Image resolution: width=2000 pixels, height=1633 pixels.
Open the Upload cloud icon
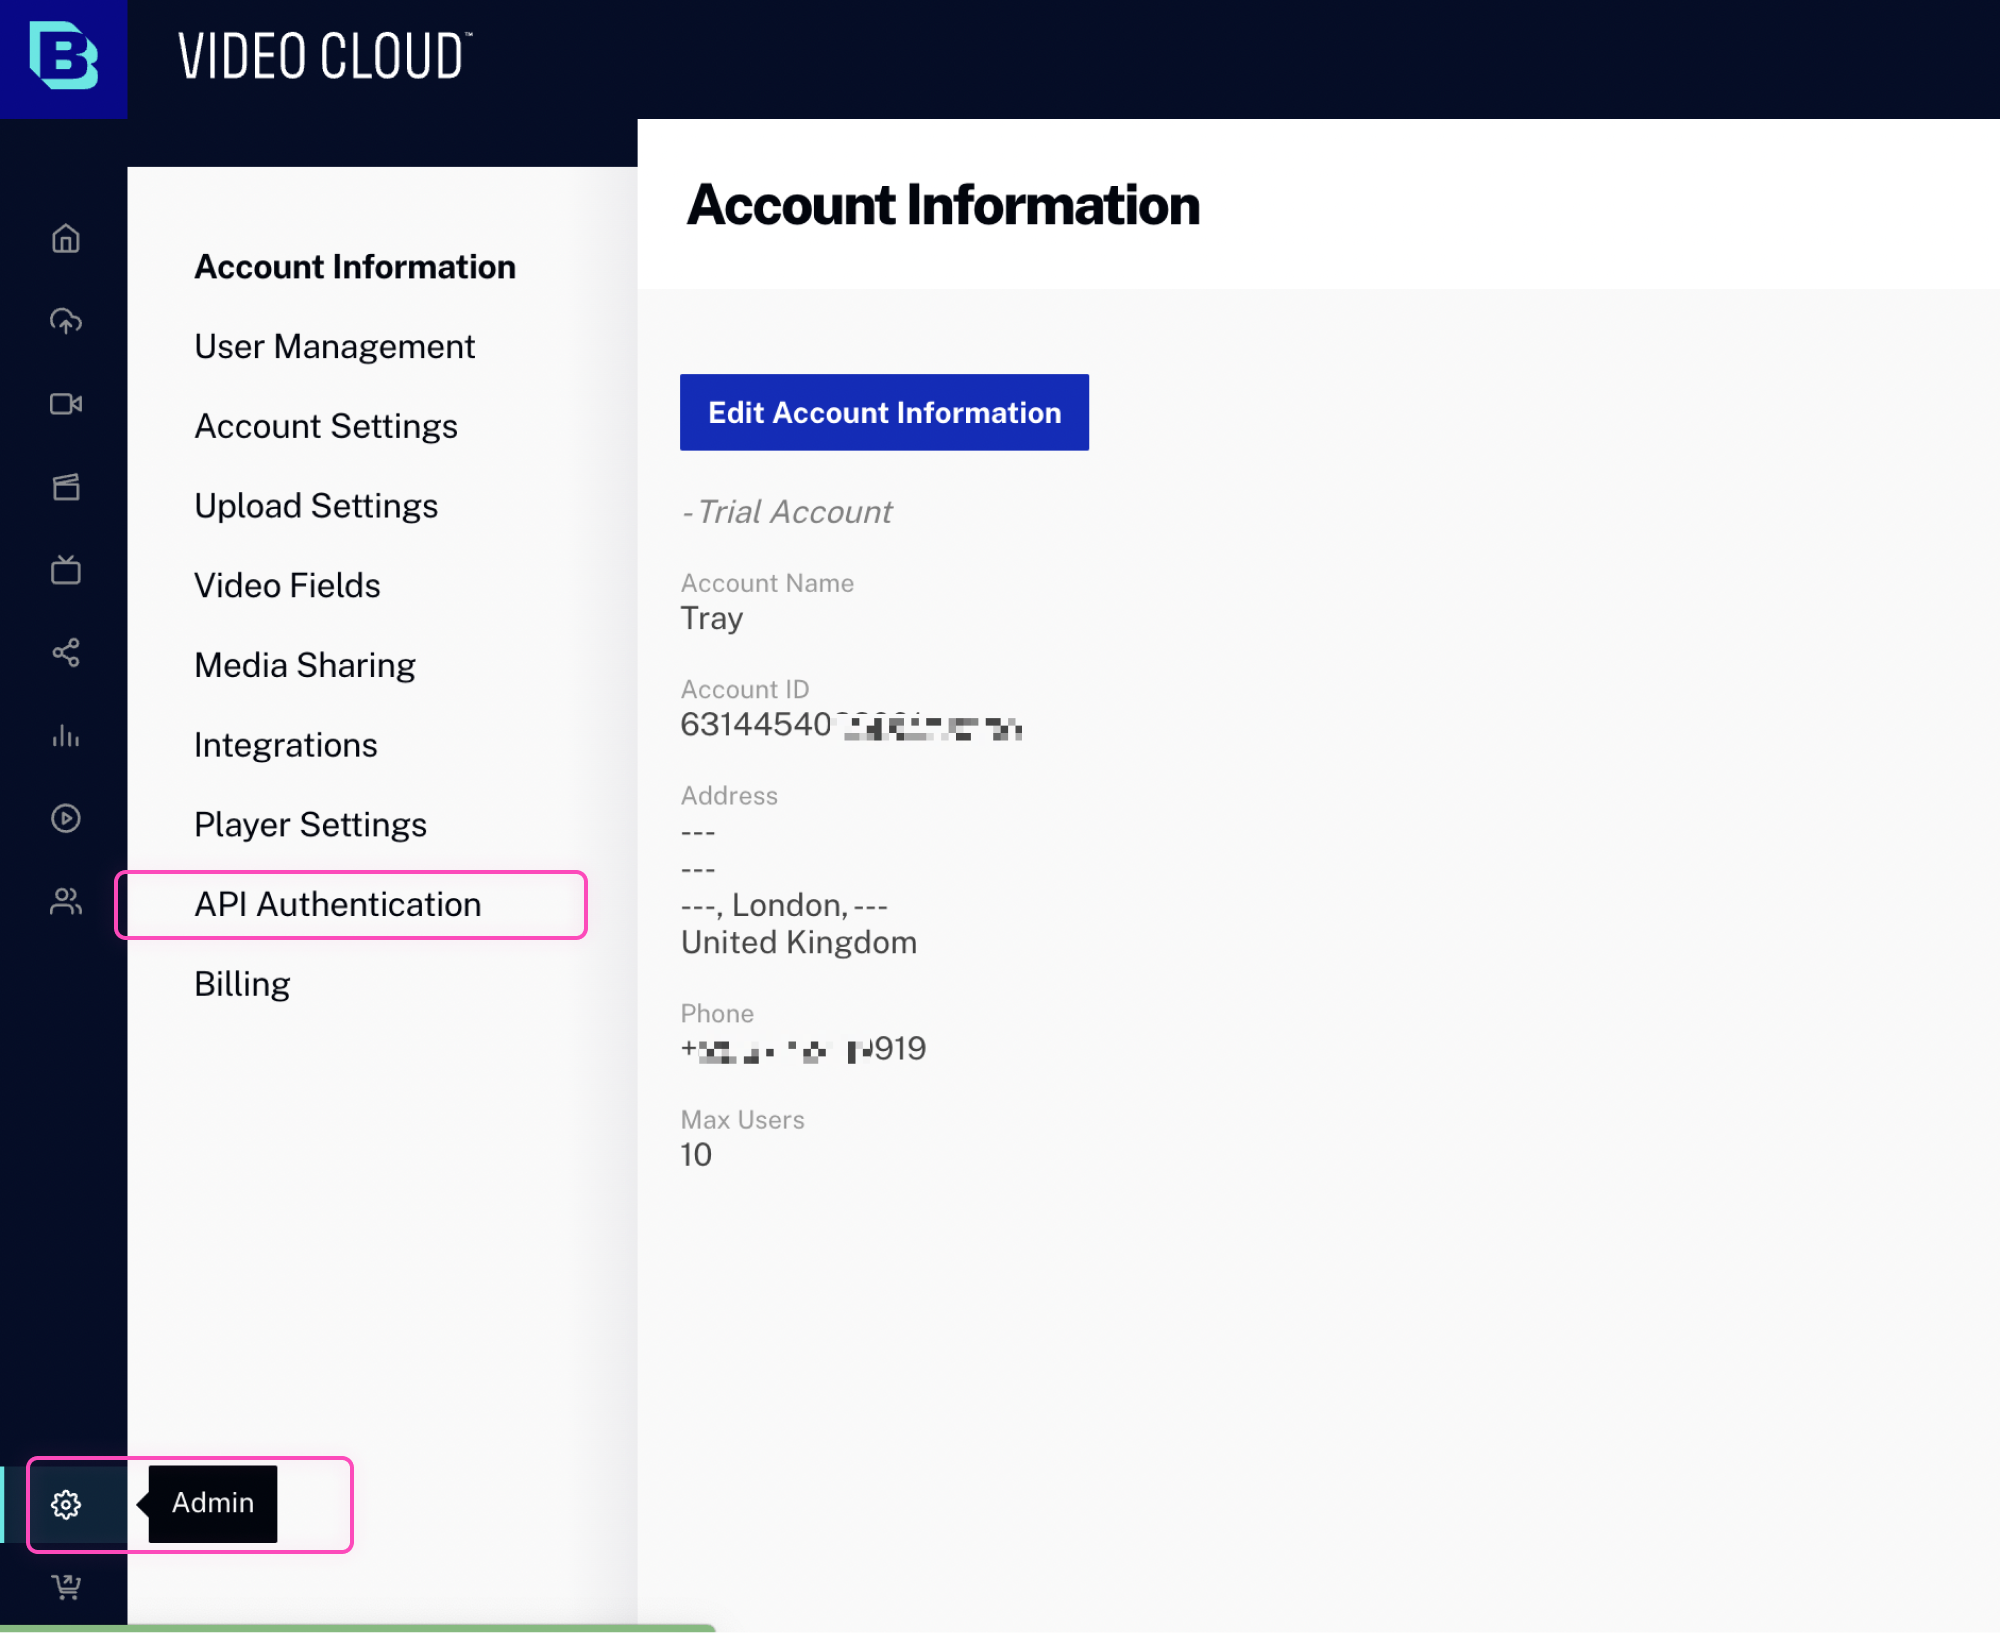(65, 322)
